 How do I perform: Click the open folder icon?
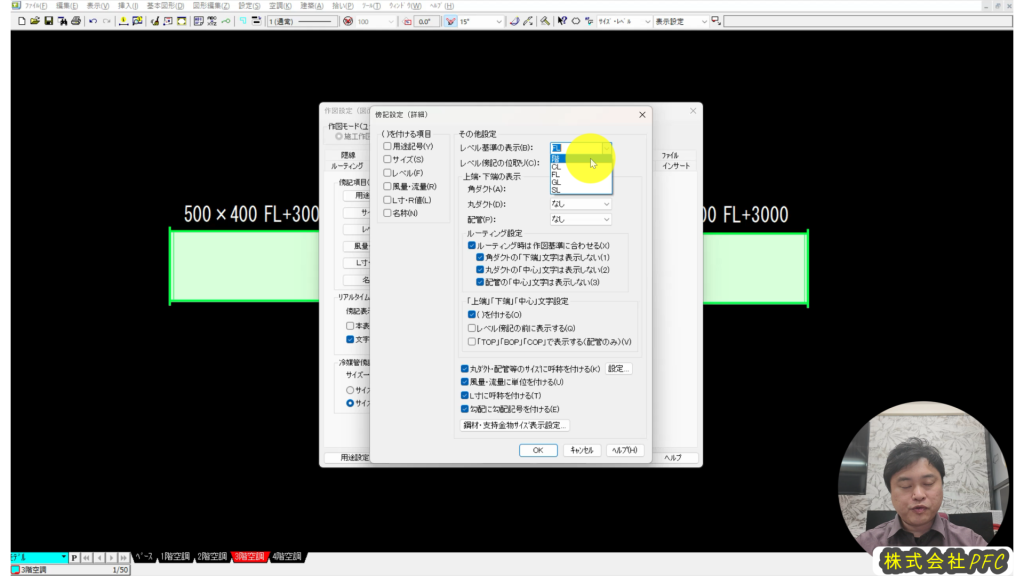[35, 21]
